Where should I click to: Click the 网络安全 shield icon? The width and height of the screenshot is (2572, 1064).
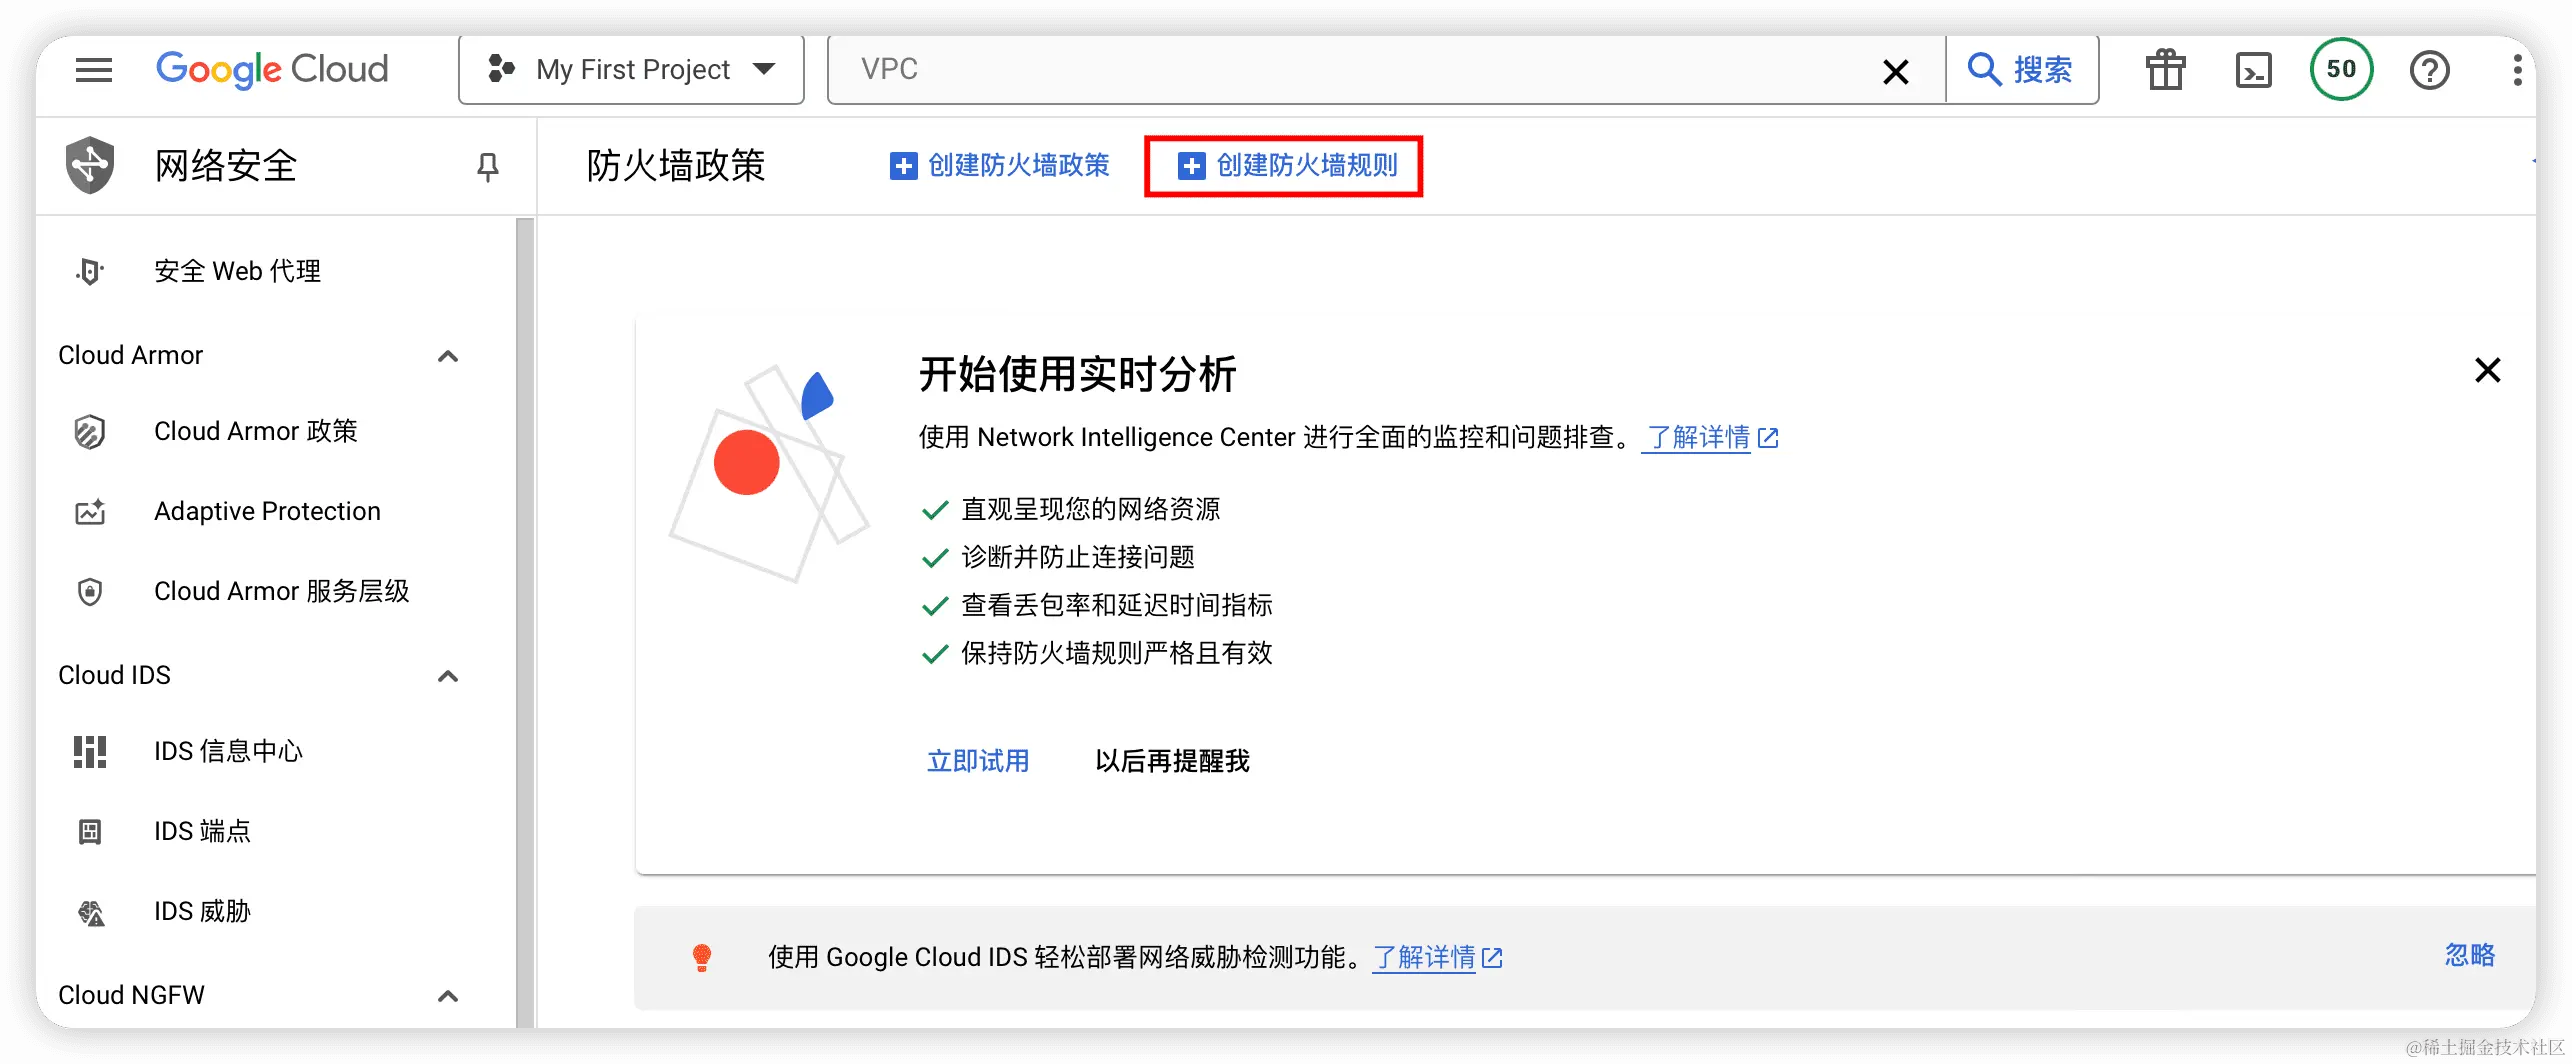point(89,165)
